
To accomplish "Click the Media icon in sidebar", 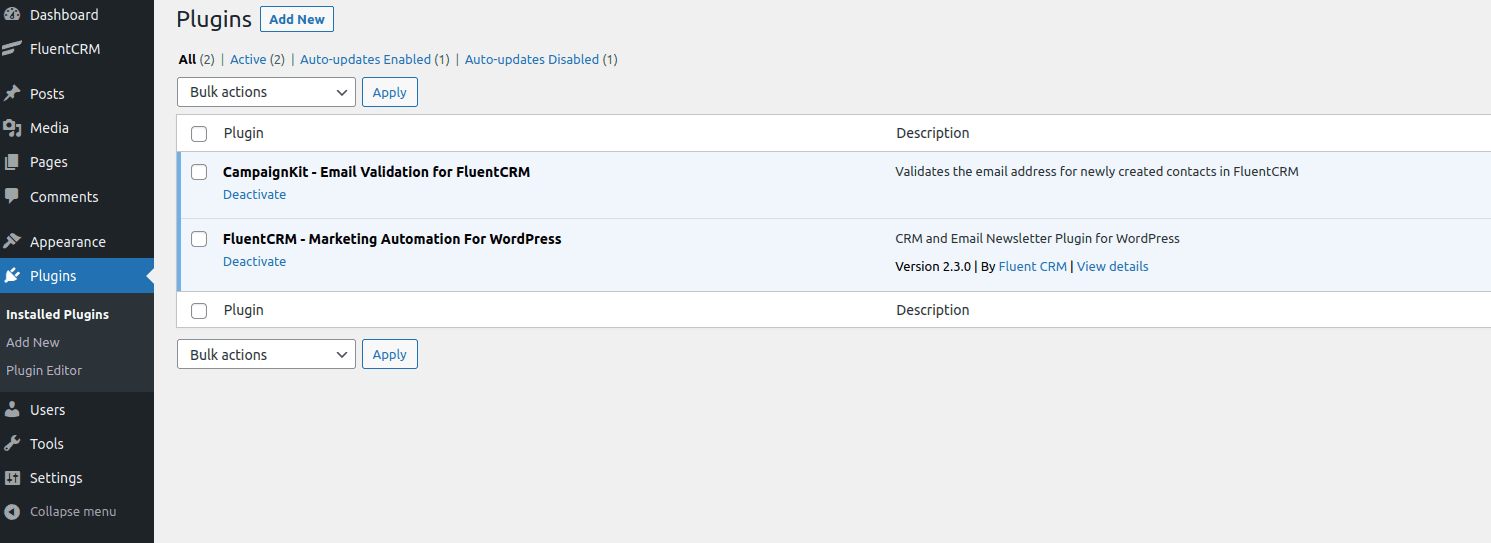I will (x=12, y=128).
